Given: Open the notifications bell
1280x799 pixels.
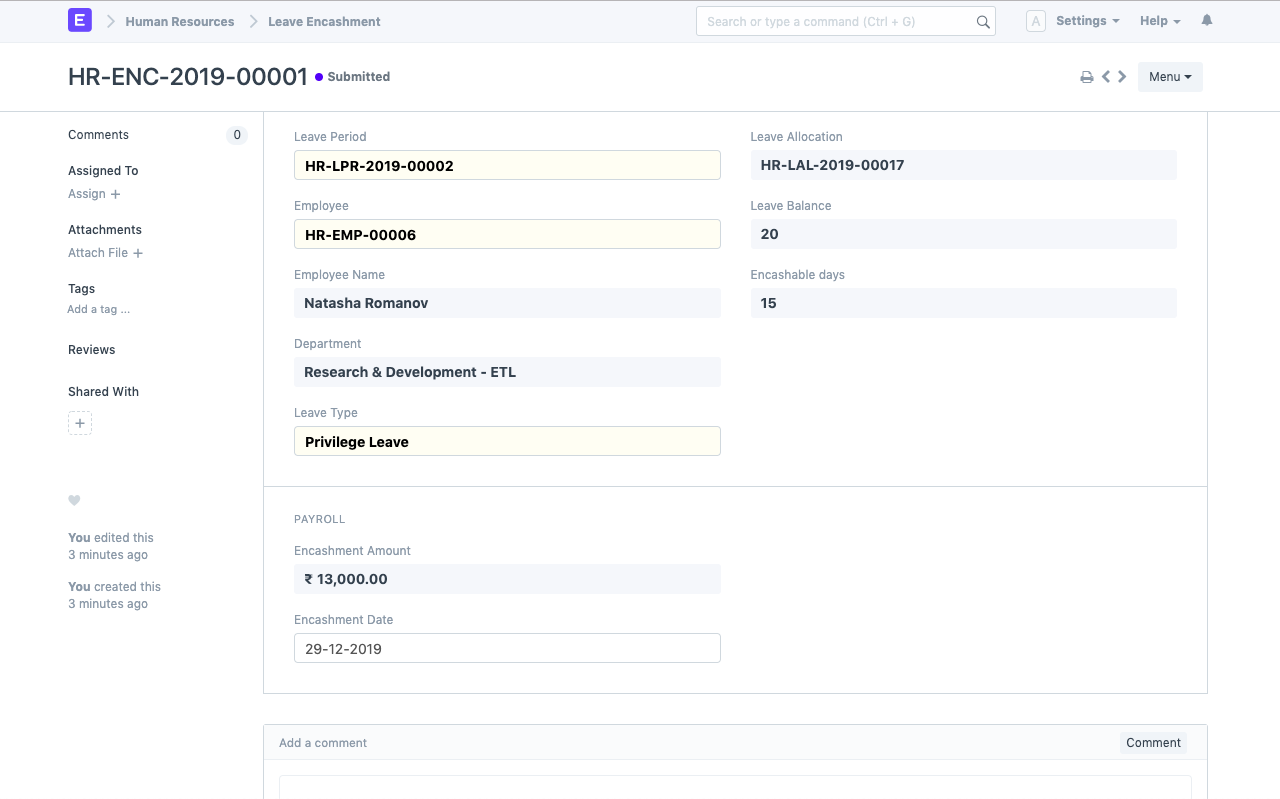Looking at the screenshot, I should [1207, 20].
